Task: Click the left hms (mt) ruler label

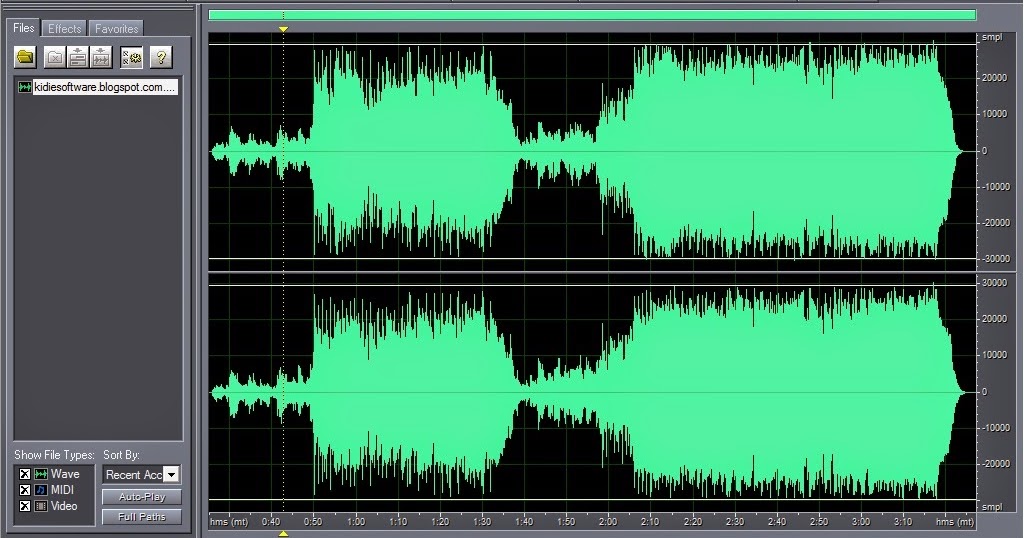Action: 229,522
